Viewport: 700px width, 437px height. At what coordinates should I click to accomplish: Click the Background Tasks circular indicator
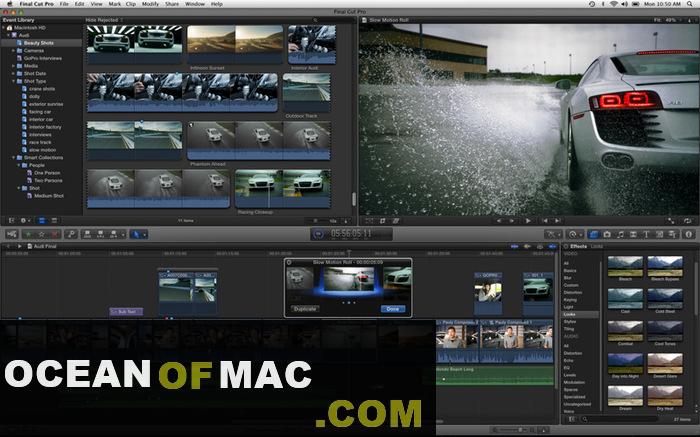tap(318, 233)
